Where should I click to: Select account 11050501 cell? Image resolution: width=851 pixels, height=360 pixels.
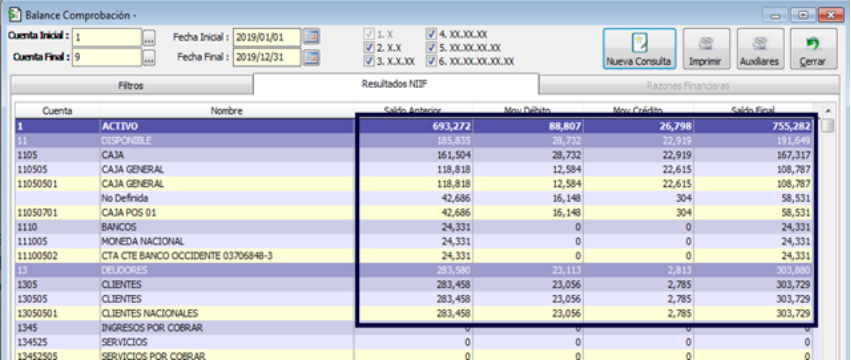tap(58, 184)
